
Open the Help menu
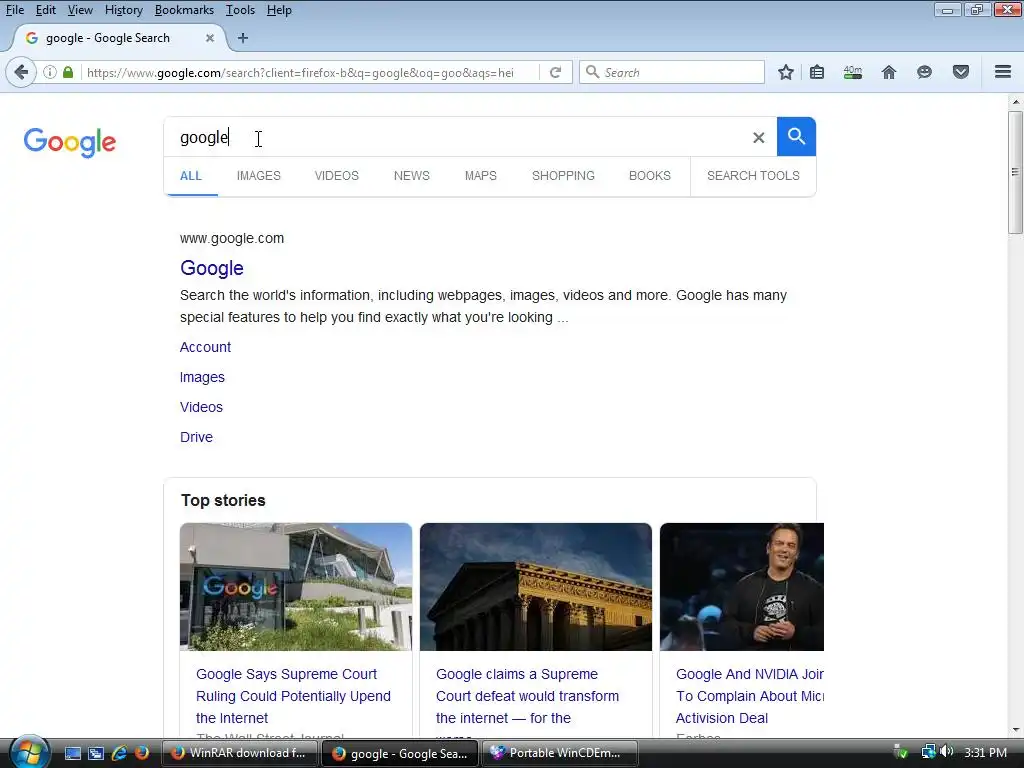[x=279, y=10]
